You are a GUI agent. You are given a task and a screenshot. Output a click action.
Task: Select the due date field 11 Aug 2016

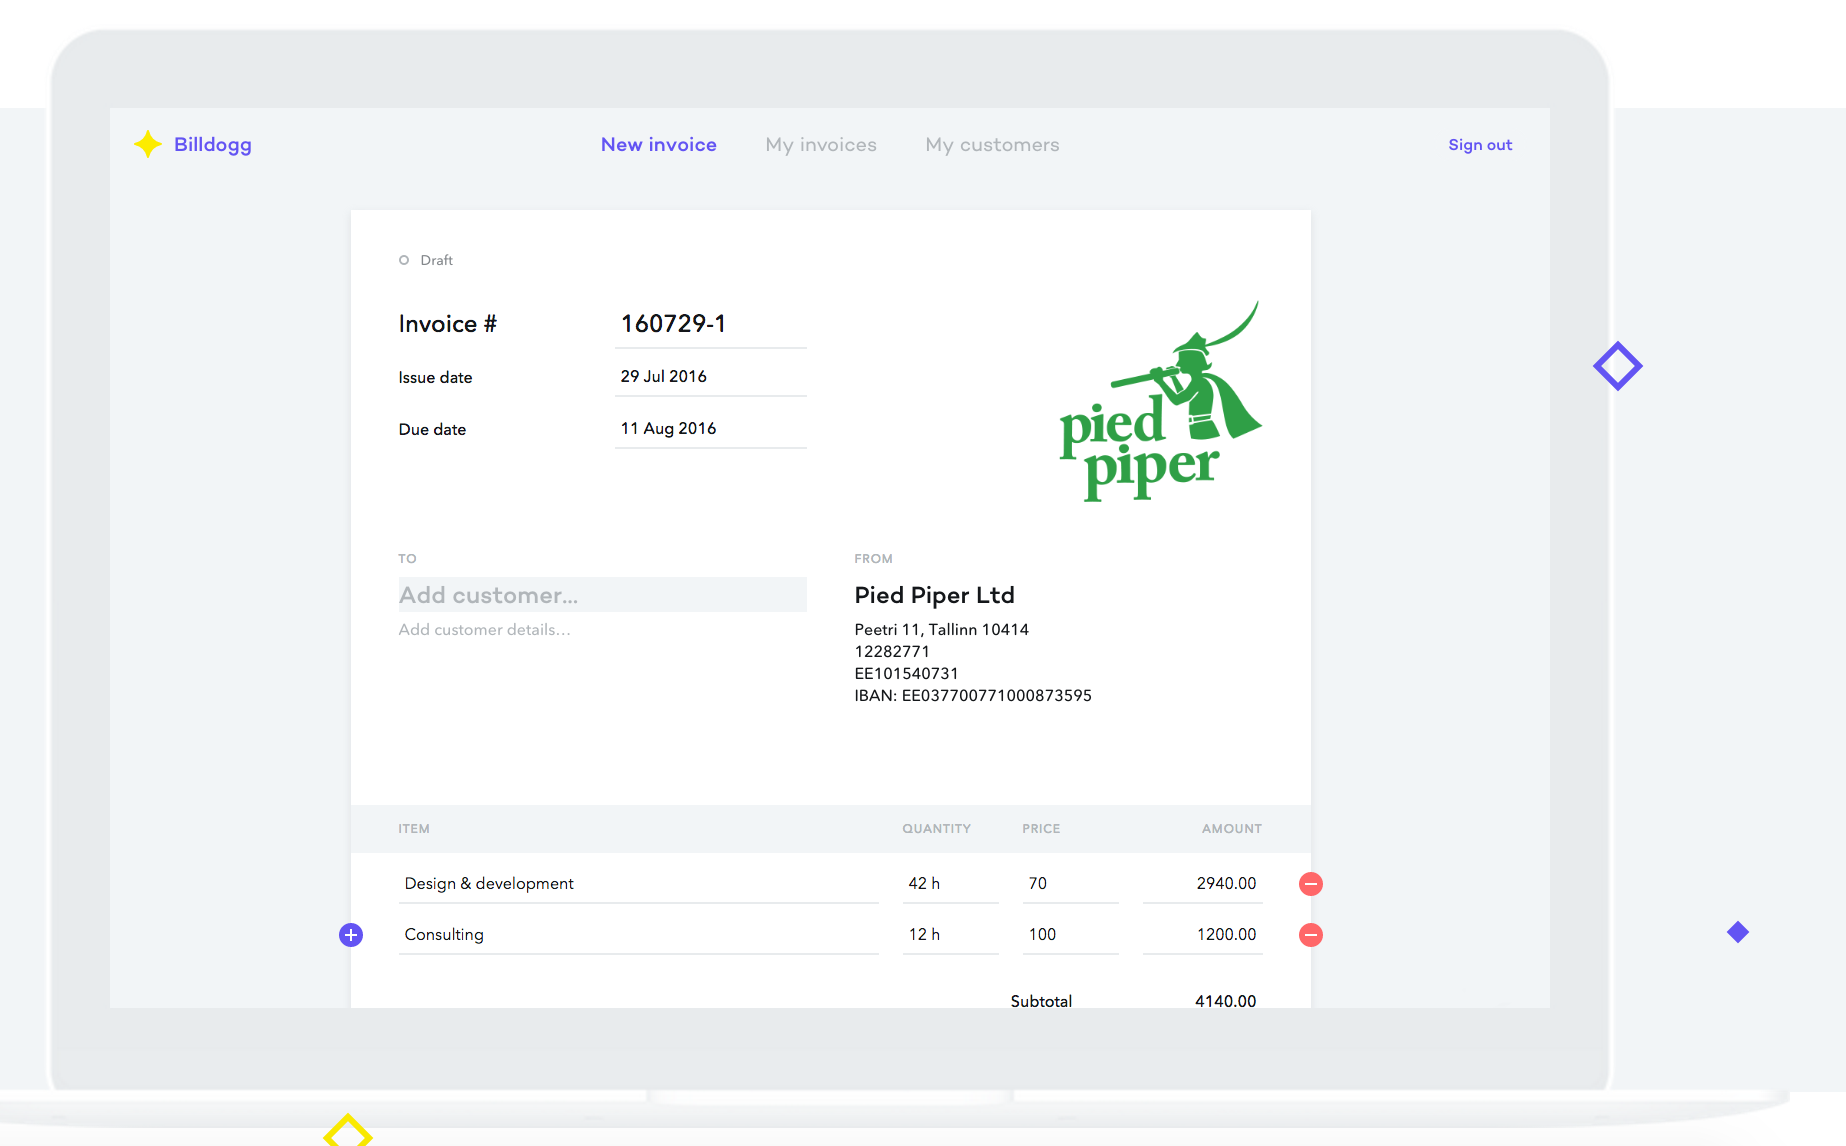[x=710, y=428]
